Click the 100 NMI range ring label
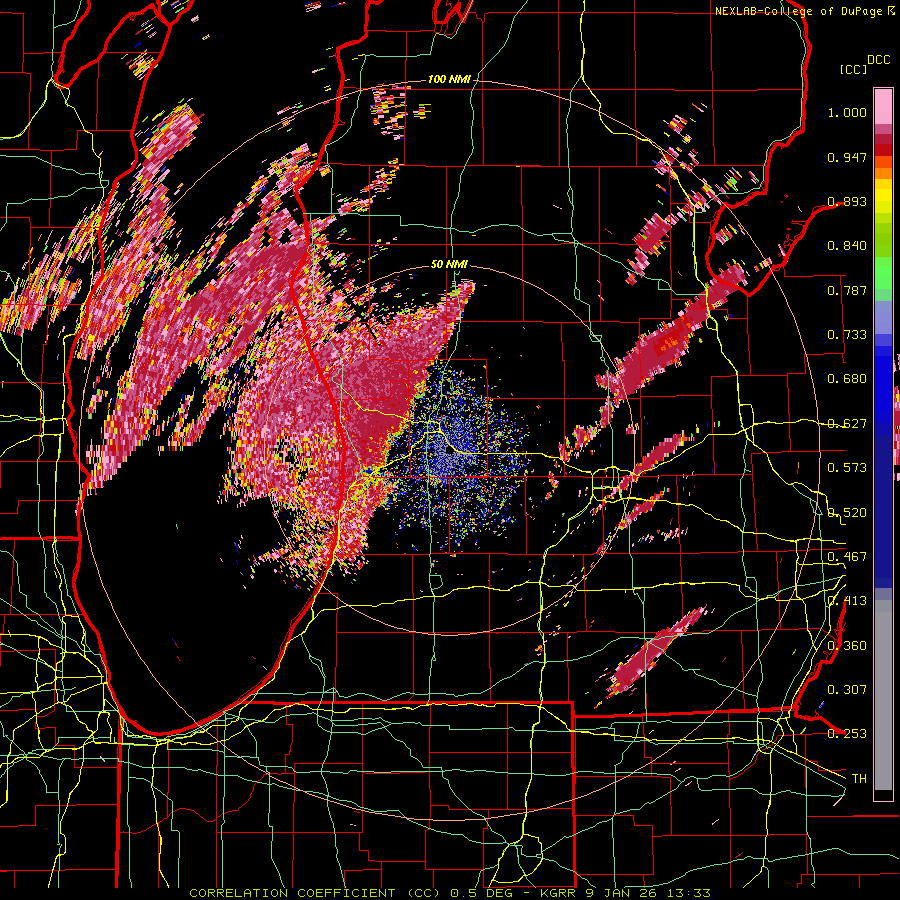This screenshot has height=900, width=900. click(448, 79)
